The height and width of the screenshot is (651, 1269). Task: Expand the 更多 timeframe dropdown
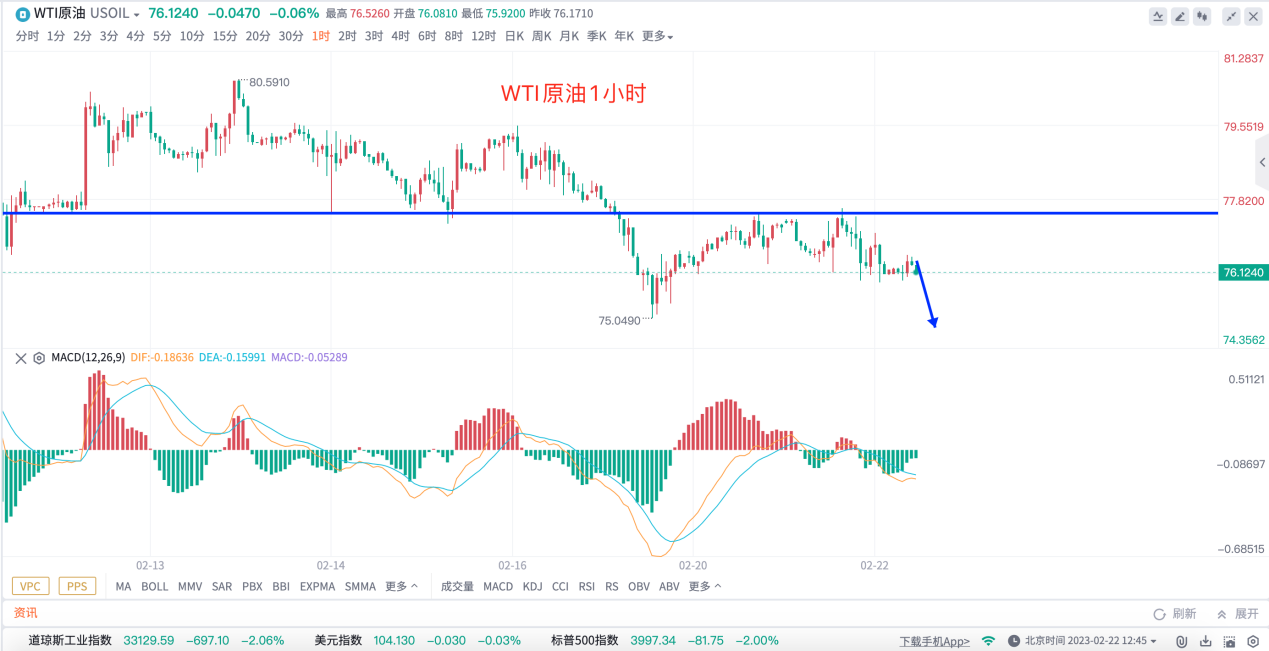coord(657,36)
